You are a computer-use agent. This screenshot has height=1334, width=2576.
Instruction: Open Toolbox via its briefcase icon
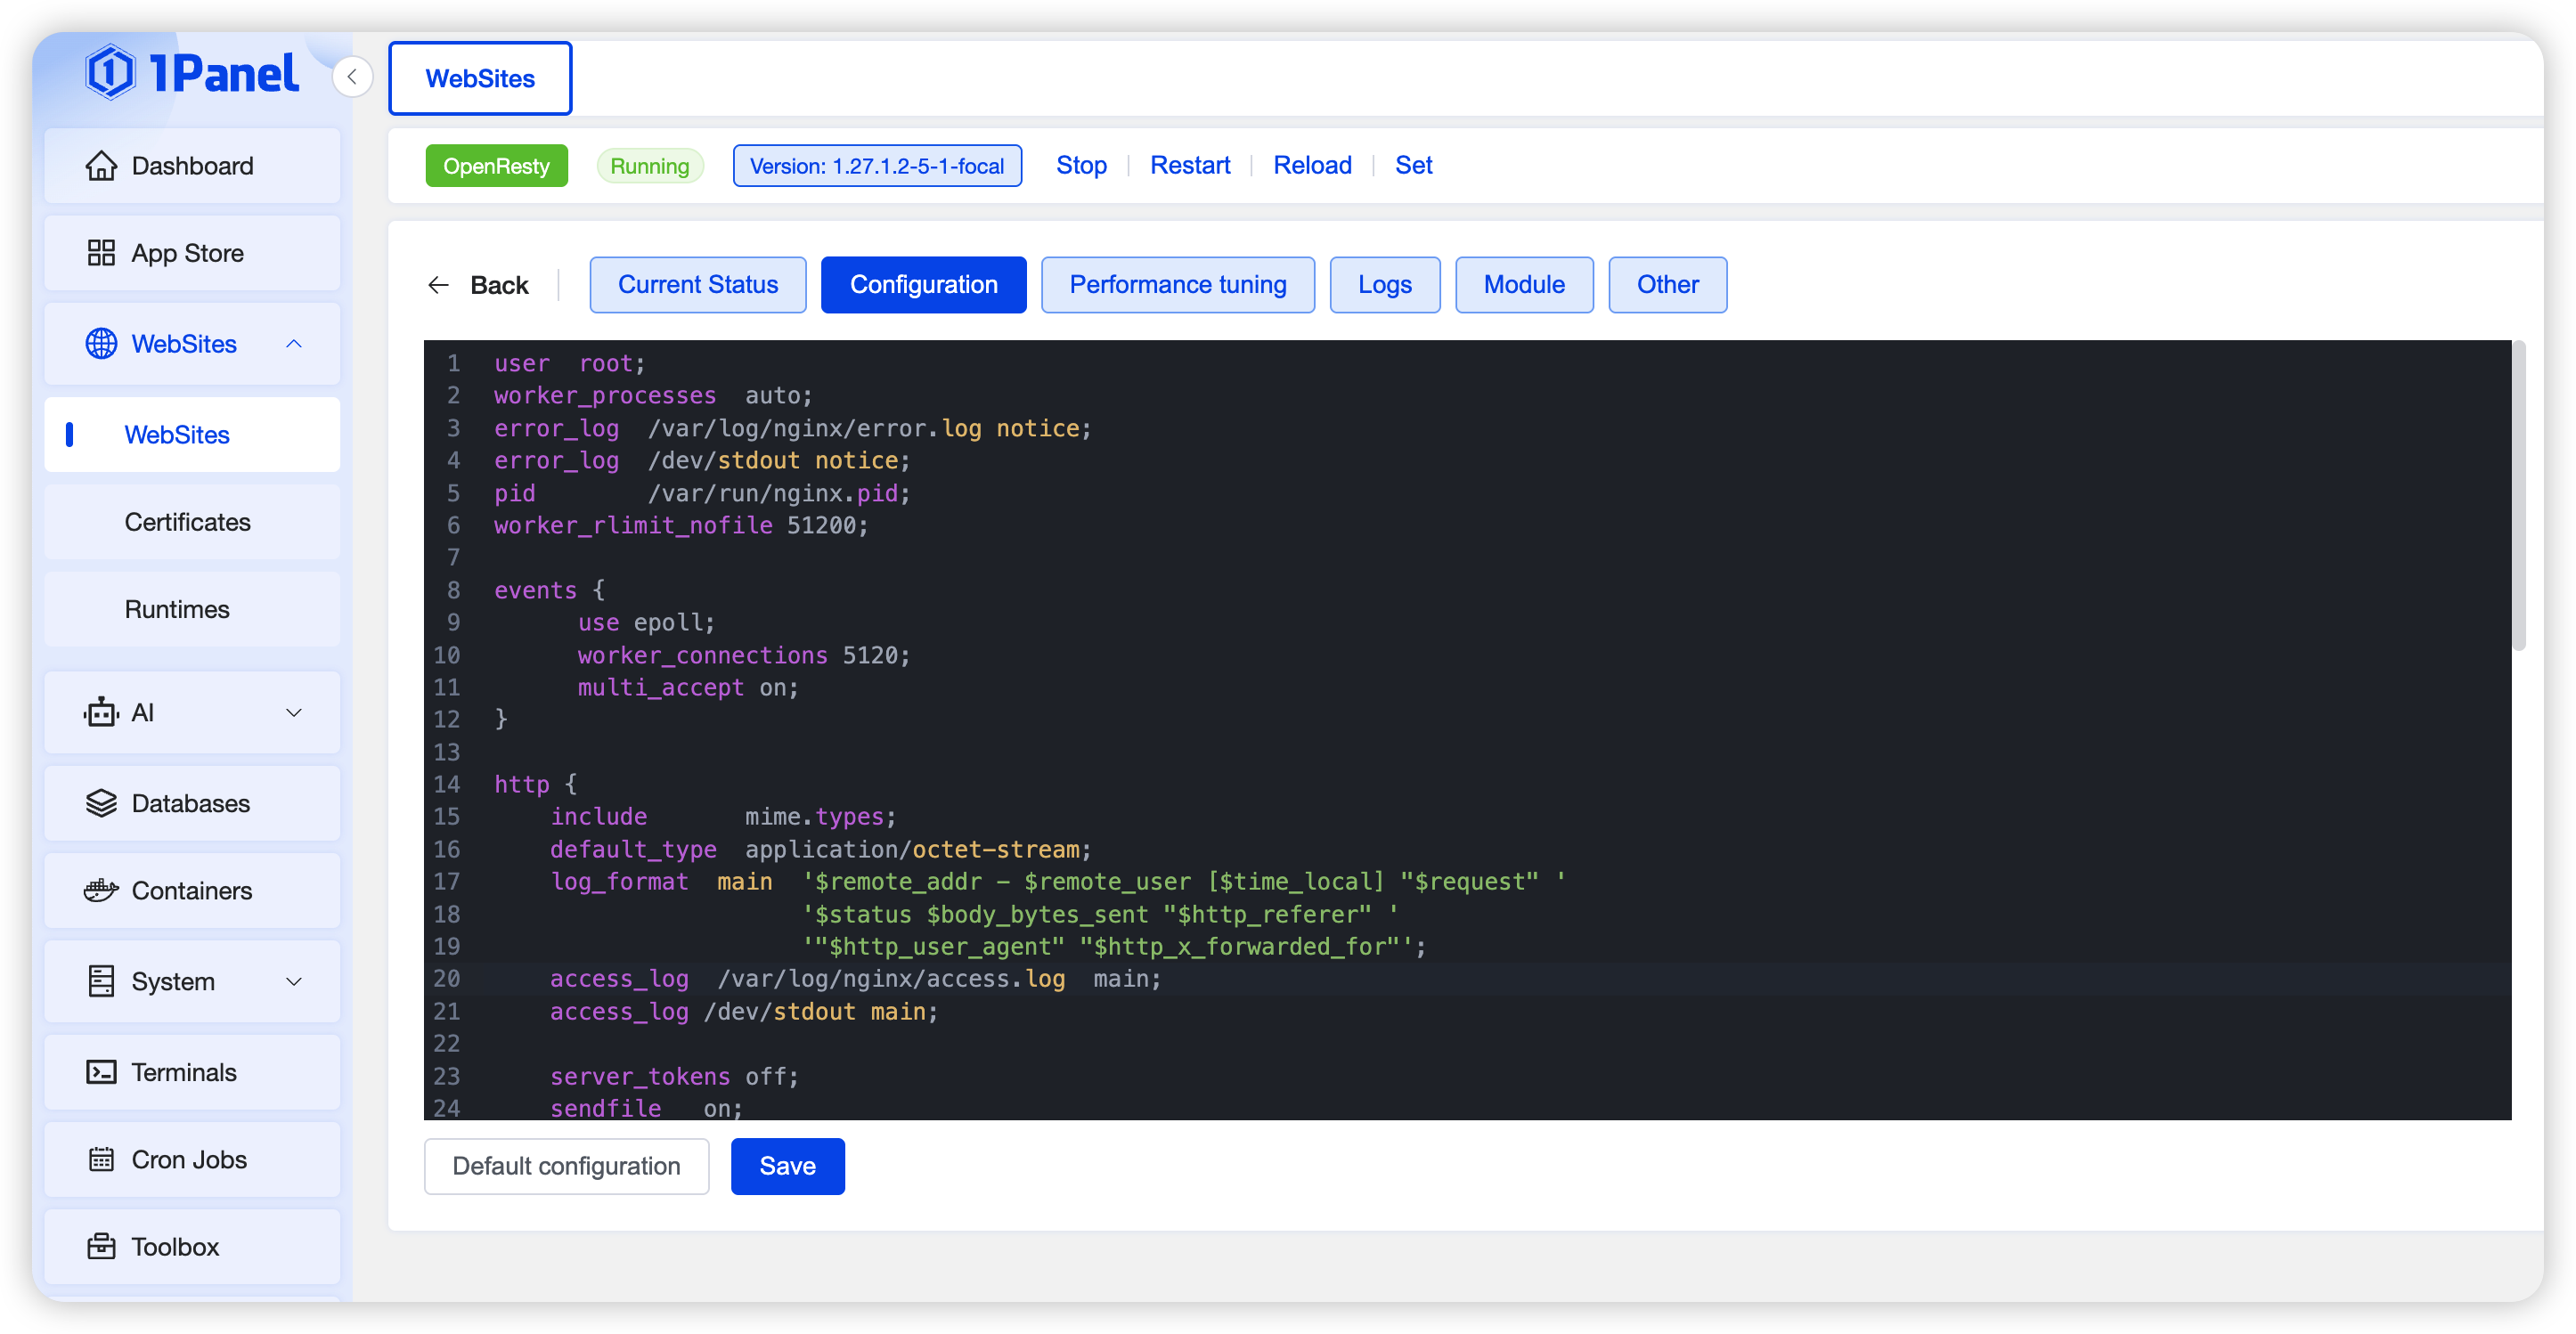pos(101,1247)
